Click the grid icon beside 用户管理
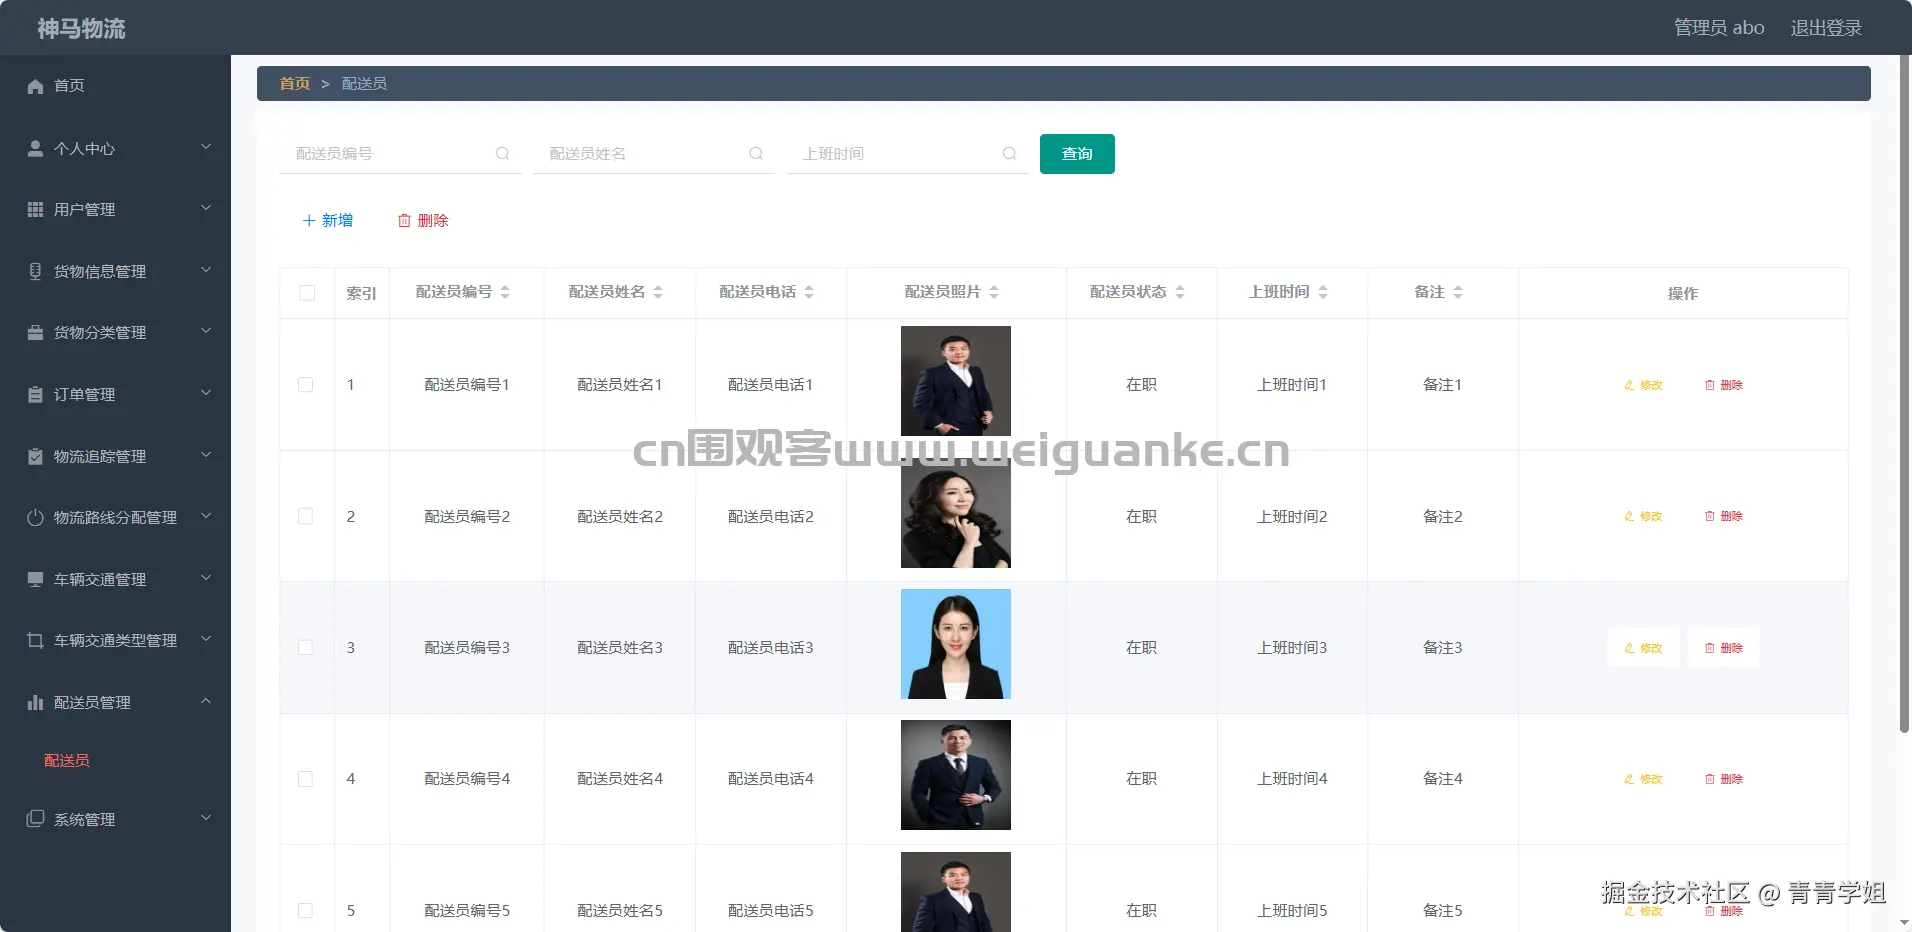The height and width of the screenshot is (932, 1912). point(35,209)
